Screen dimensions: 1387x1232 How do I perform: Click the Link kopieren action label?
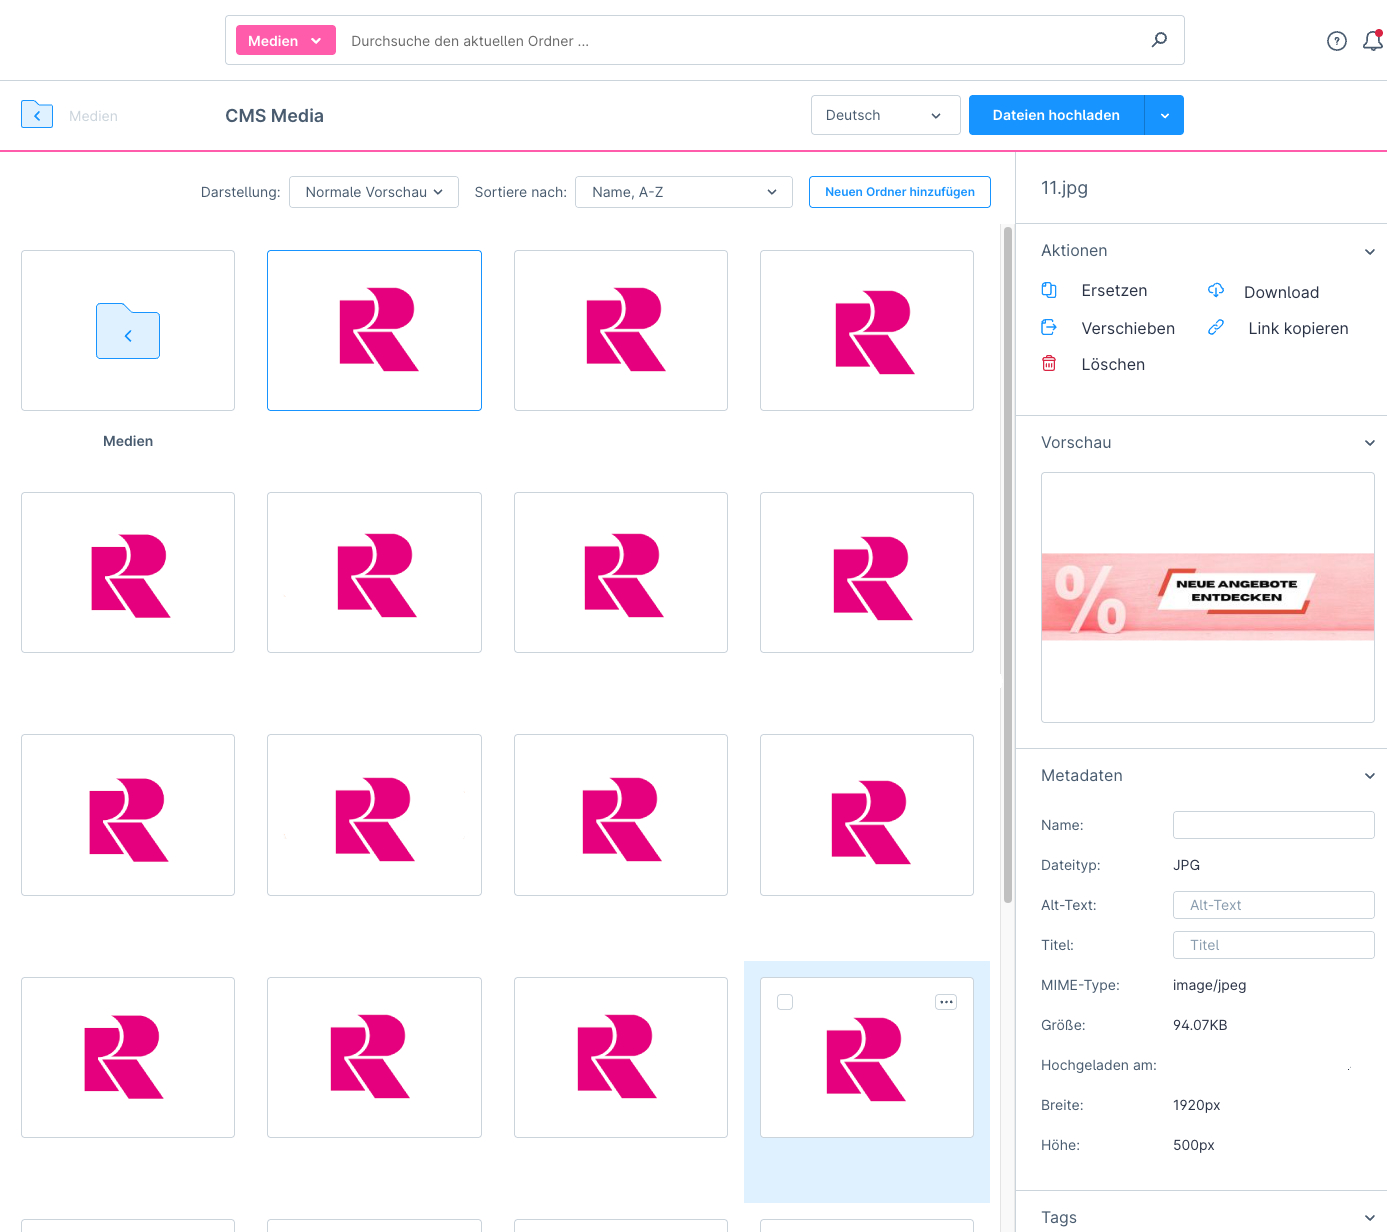(x=1298, y=328)
